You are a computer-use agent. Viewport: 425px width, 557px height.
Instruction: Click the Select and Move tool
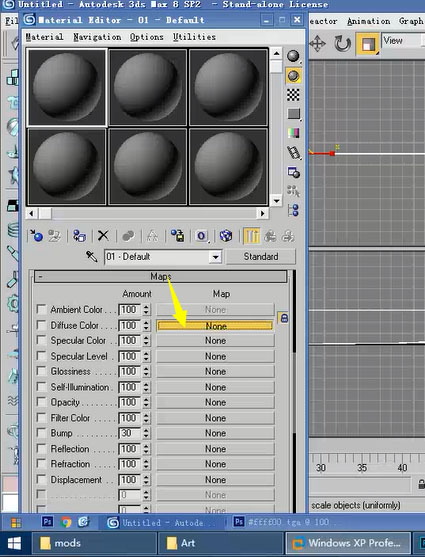point(317,44)
